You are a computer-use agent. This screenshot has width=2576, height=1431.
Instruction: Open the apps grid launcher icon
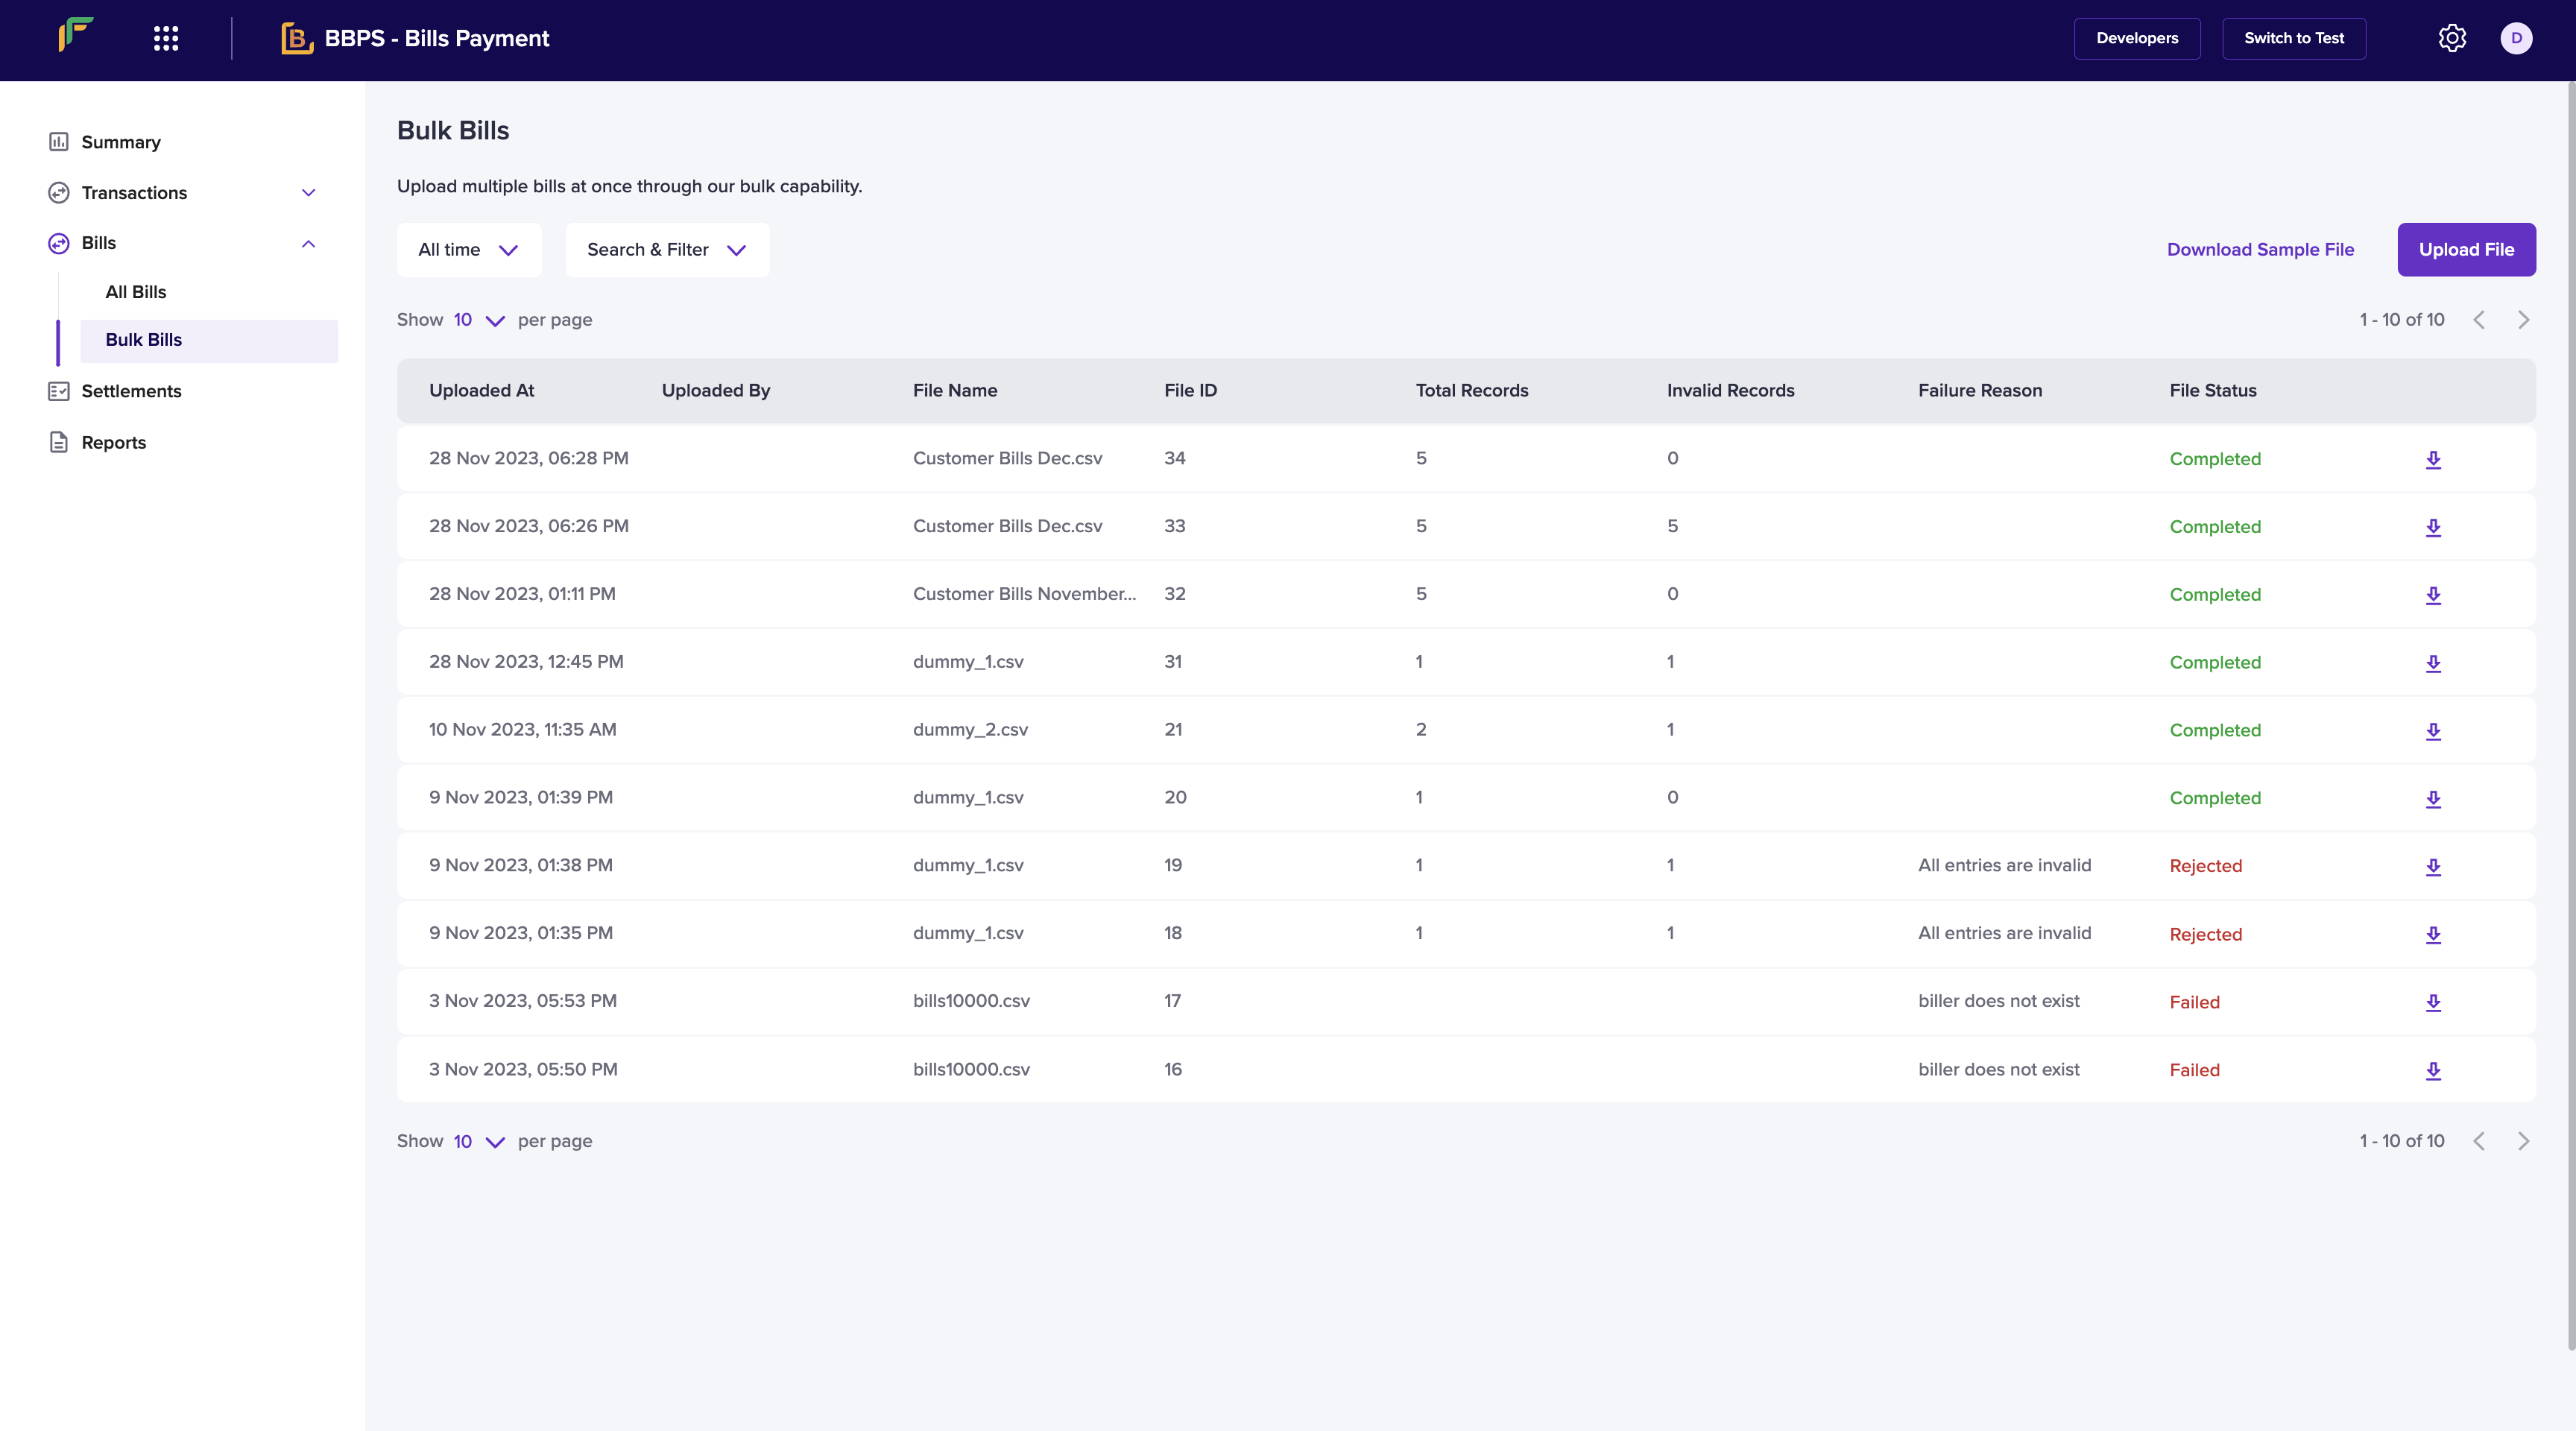click(166, 38)
